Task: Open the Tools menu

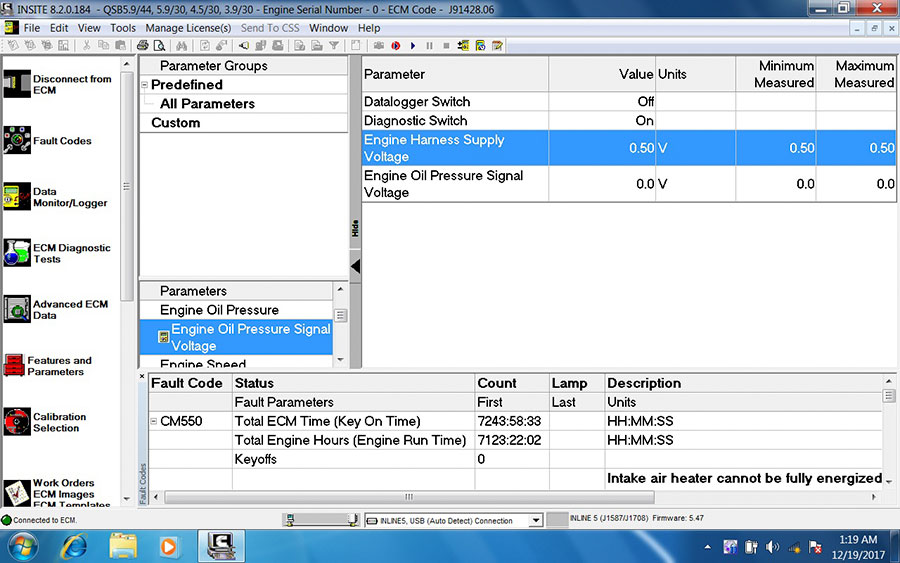Action: tap(123, 28)
